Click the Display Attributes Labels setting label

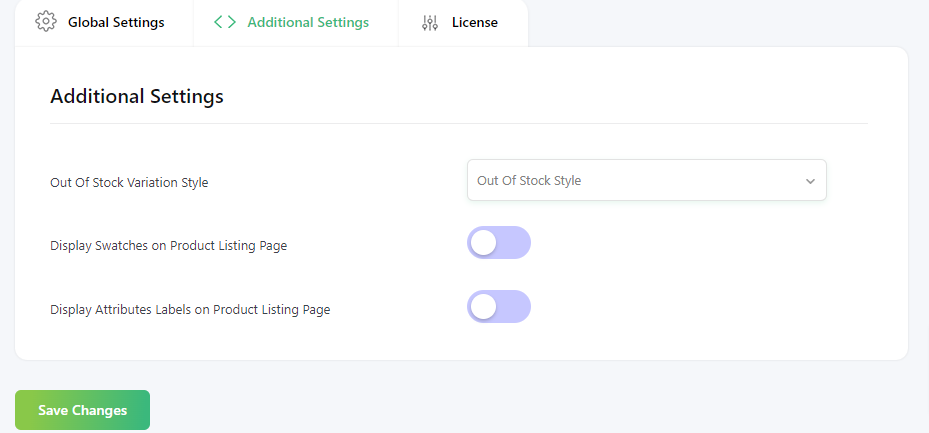tap(190, 309)
